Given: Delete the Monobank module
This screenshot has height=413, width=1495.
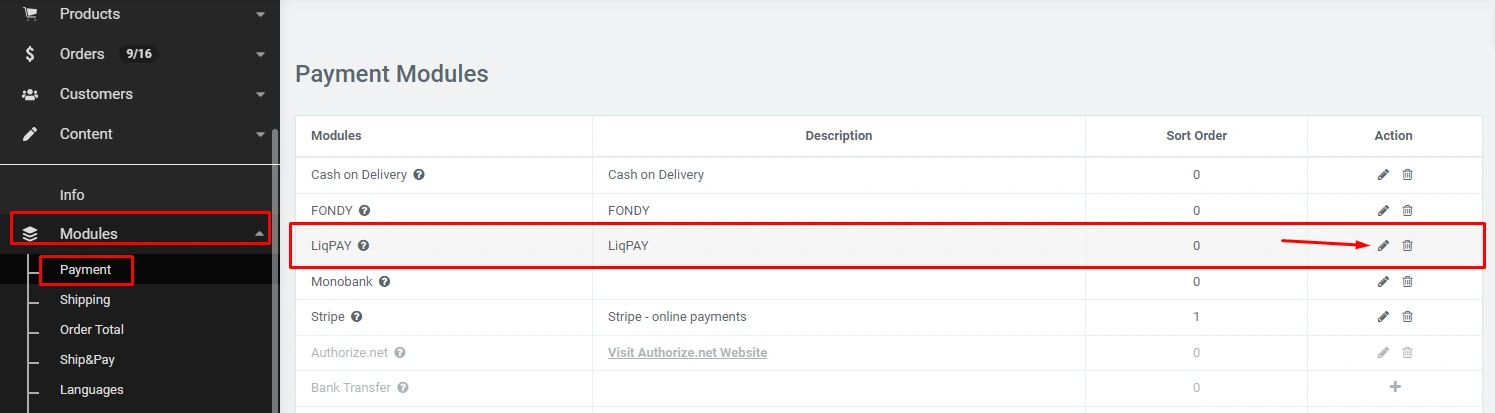Looking at the screenshot, I should pyautogui.click(x=1407, y=282).
